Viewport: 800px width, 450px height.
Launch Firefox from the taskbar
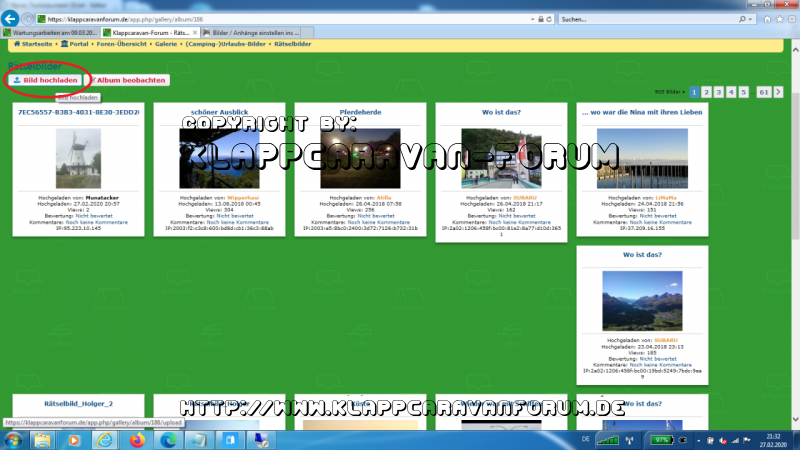[x=137, y=439]
